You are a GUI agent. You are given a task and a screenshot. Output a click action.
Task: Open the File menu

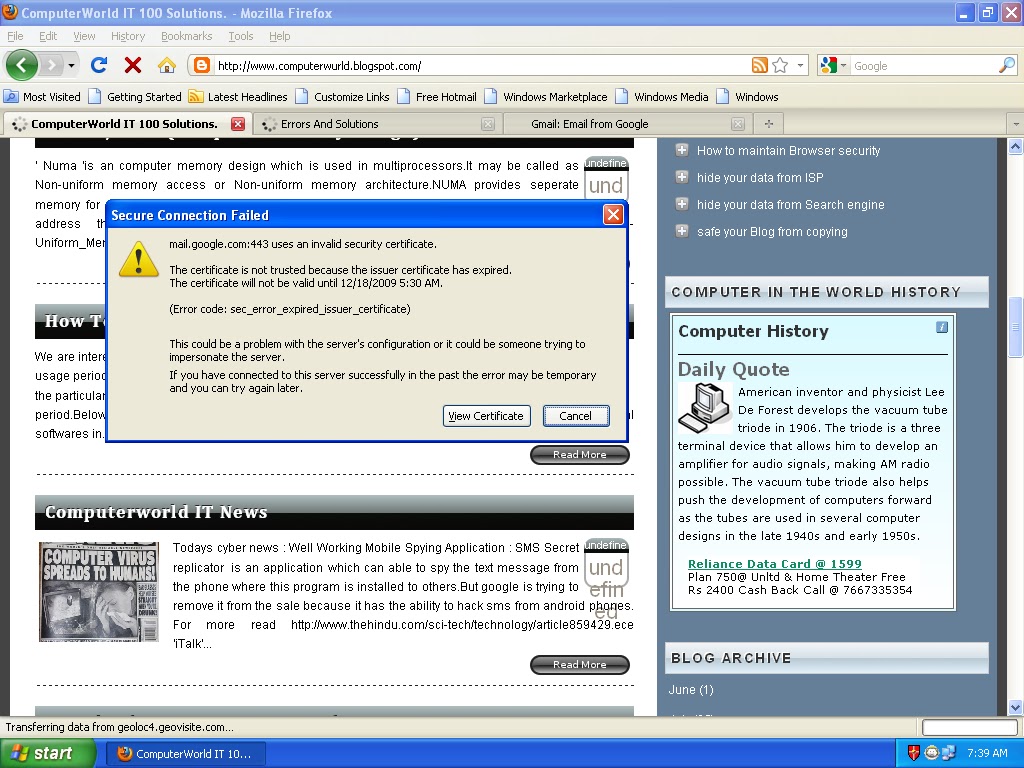15,36
